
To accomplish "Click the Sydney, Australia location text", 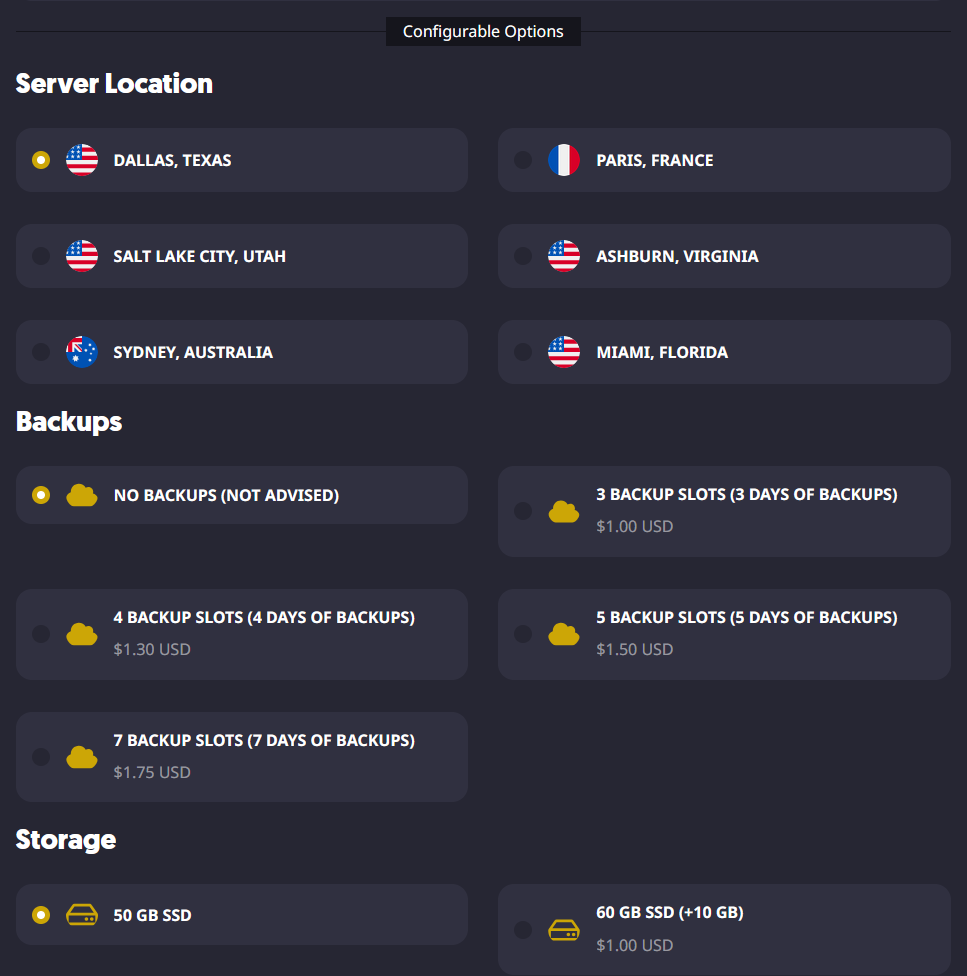I will point(193,352).
